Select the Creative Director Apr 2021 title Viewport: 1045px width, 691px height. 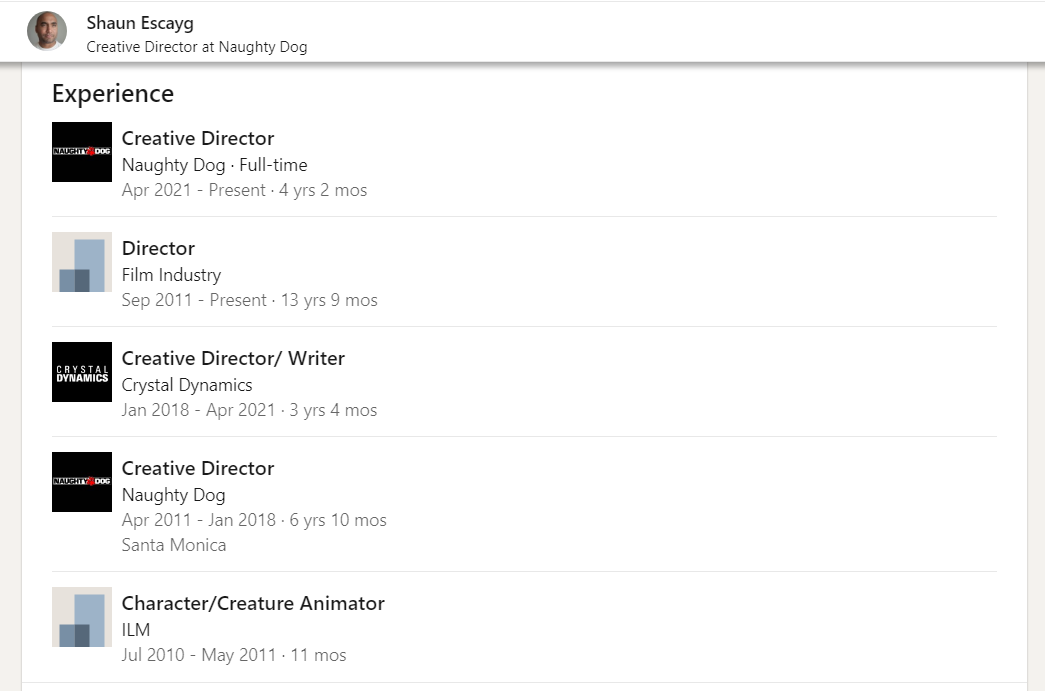click(198, 138)
